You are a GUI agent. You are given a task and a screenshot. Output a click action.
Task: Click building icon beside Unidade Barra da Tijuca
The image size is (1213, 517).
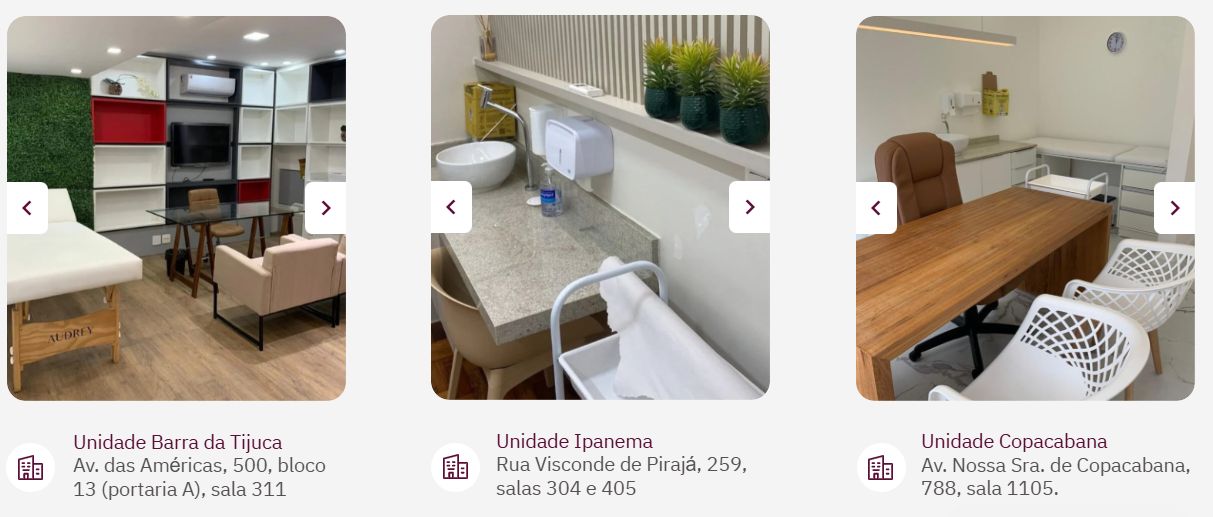point(31,467)
